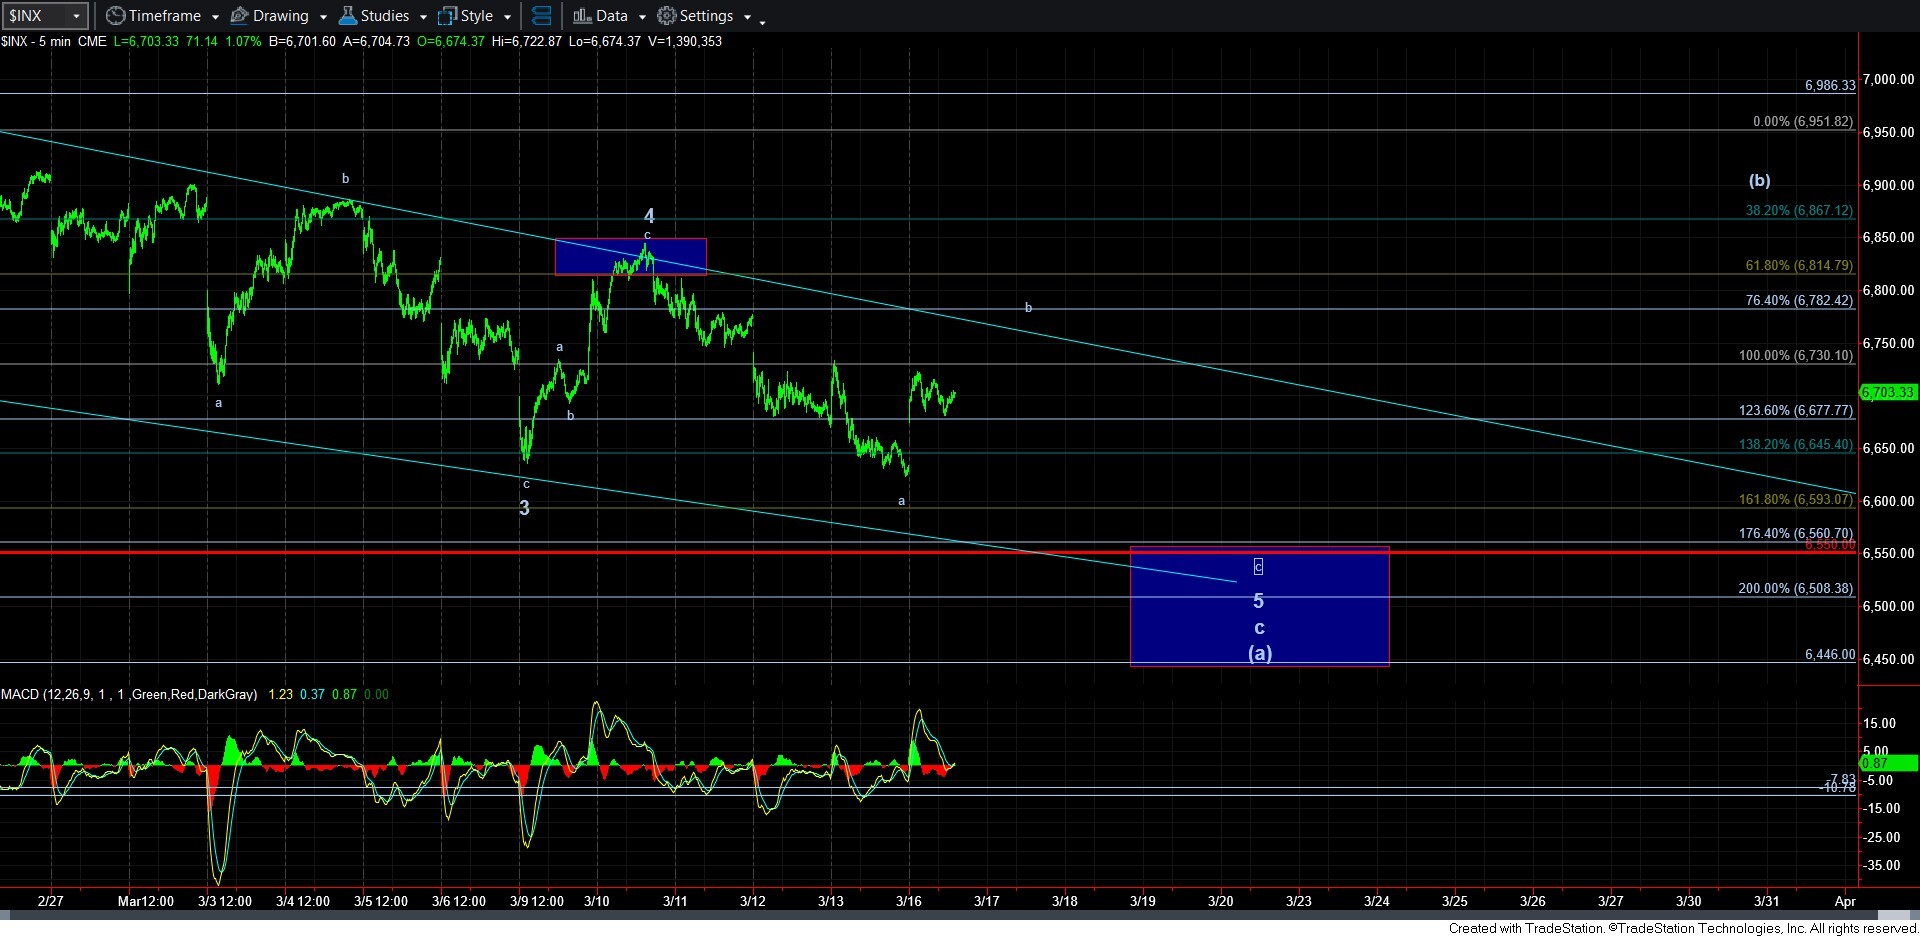Select the small blue wave 4 rectangle
The image size is (1920, 936).
580,256
